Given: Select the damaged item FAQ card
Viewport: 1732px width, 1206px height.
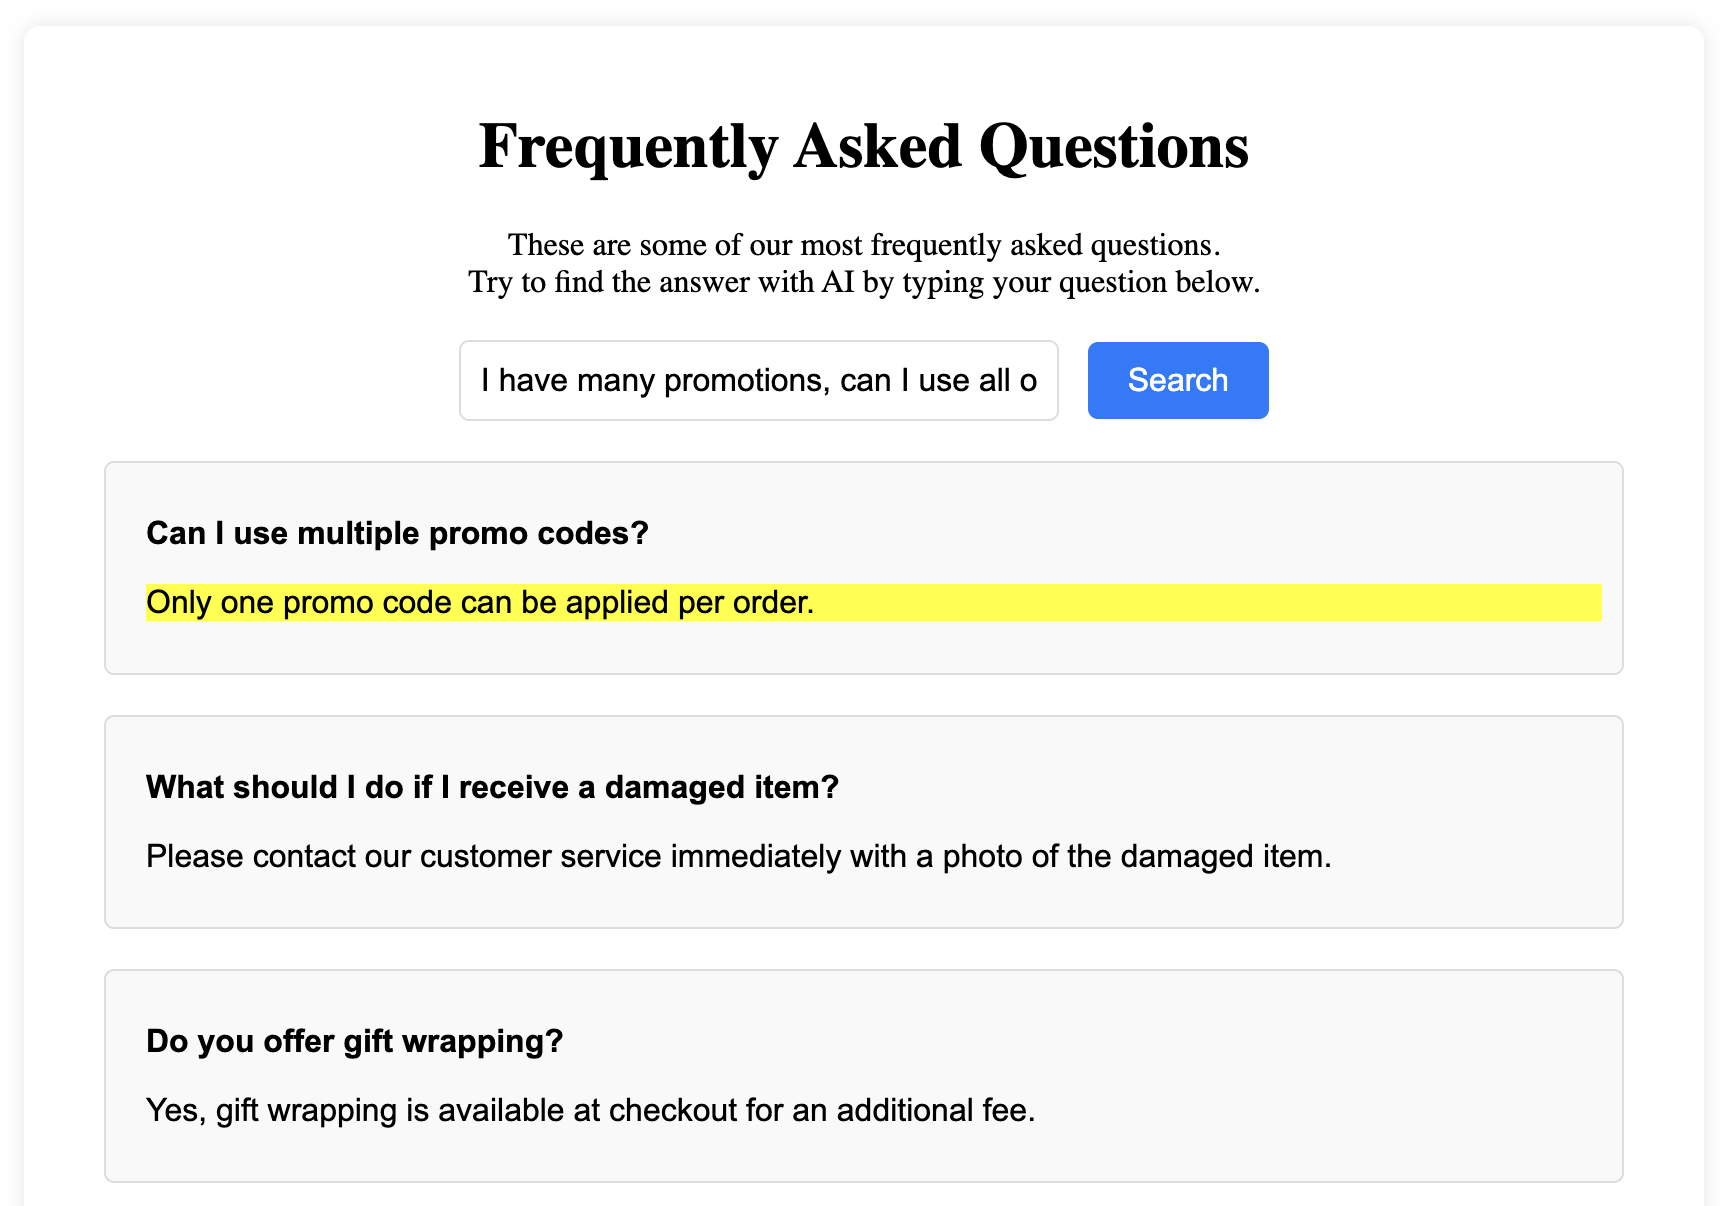Looking at the screenshot, I should coord(864,822).
